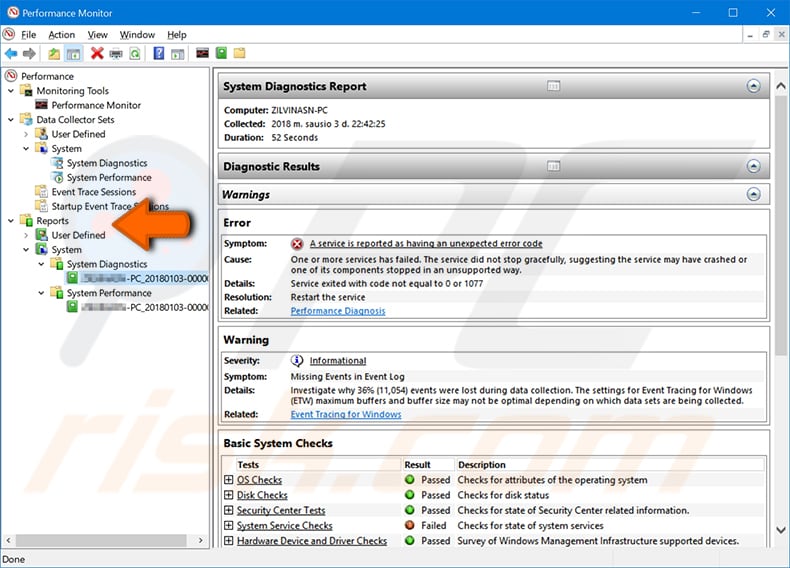Viewport: 790px width, 568px height.
Task: Click red Failed indicator for System Service Checks
Action: tap(410, 525)
